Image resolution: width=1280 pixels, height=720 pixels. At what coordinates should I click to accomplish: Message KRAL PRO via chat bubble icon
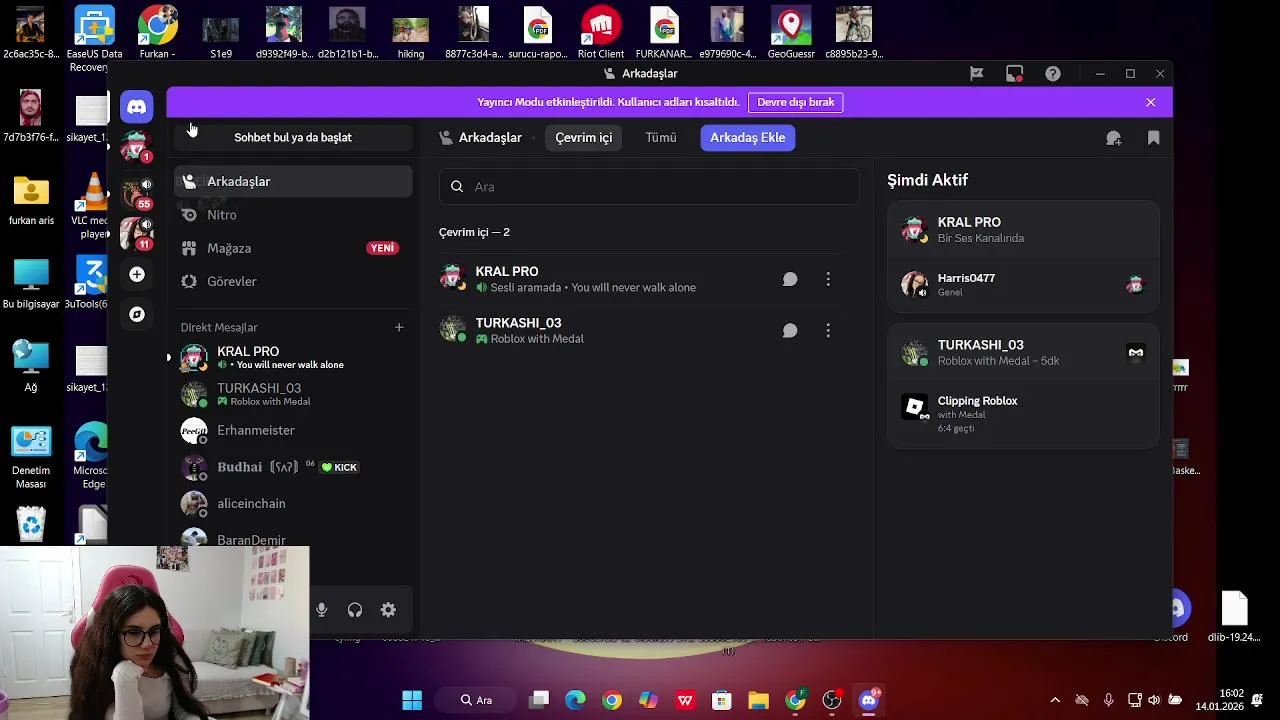790,279
